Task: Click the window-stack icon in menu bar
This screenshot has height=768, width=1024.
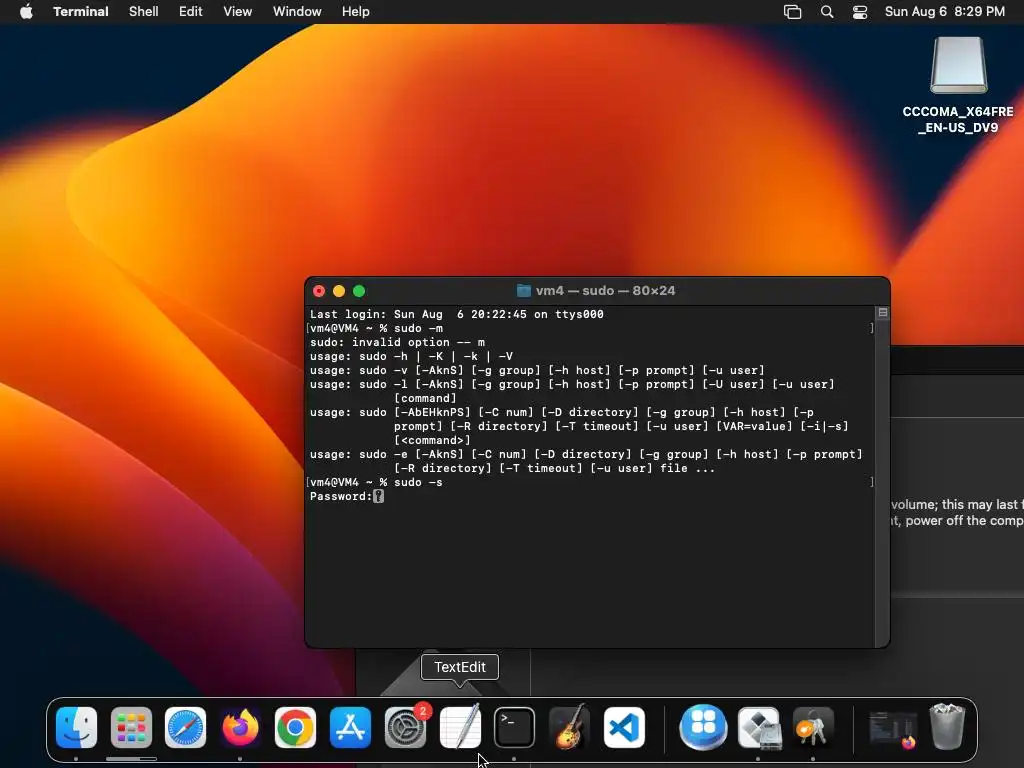Action: (x=792, y=12)
